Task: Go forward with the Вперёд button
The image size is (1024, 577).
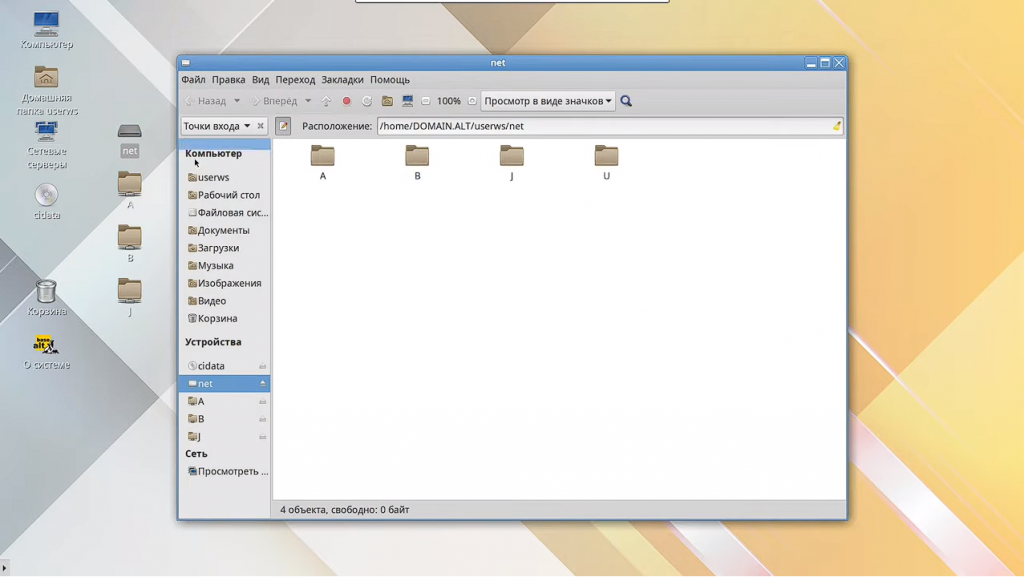Action: click(275, 101)
